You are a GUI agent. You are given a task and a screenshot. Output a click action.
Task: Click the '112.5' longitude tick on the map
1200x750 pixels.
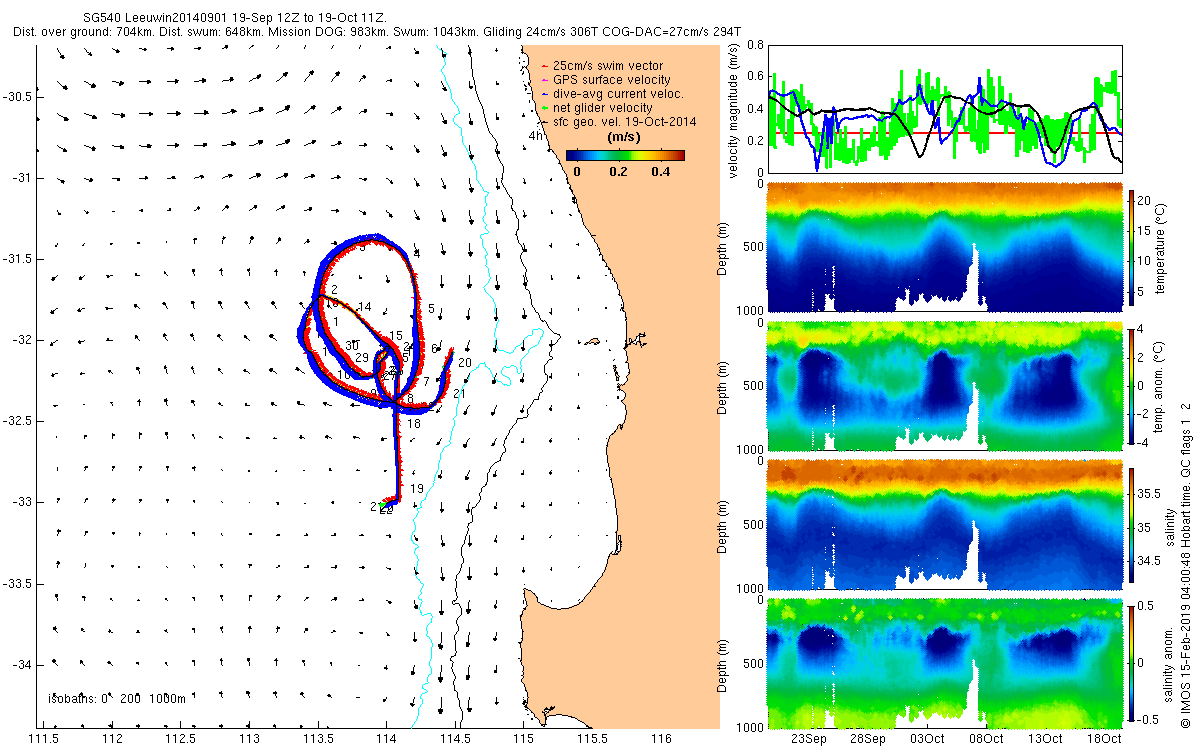click(181, 738)
